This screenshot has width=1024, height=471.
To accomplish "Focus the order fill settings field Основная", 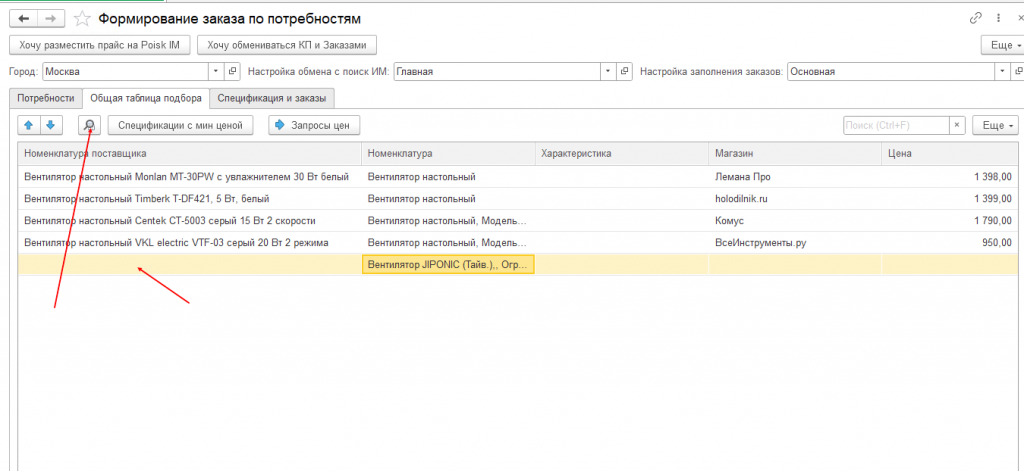I will coord(891,71).
